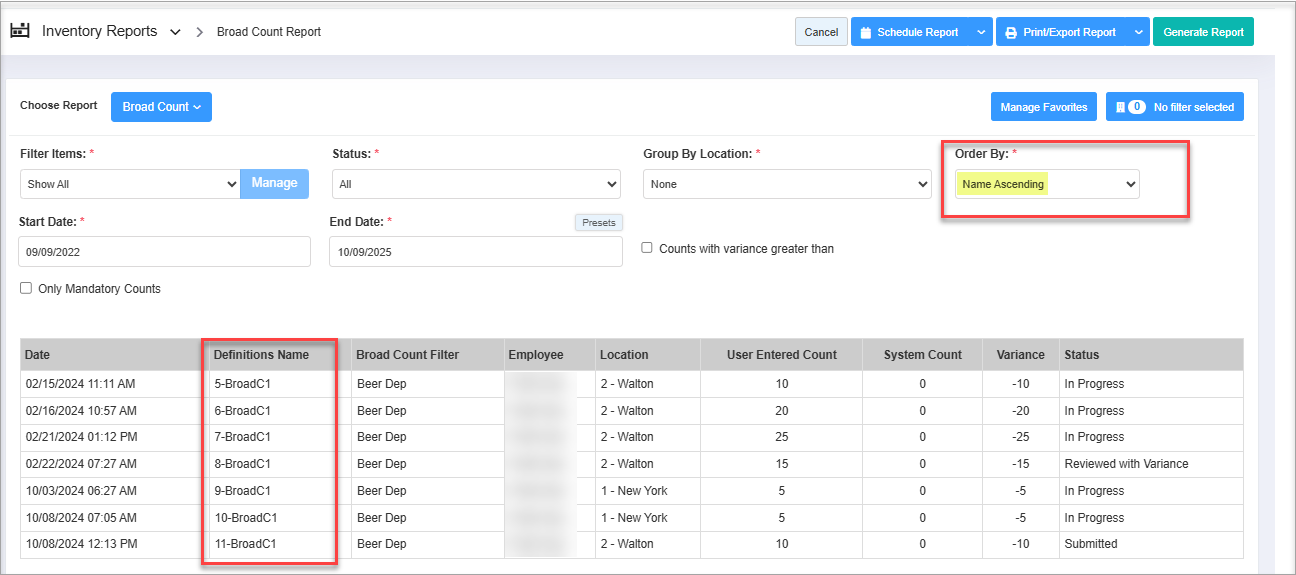Open the Order By dropdown
Viewport: 1296px width, 575px height.
coord(1046,184)
